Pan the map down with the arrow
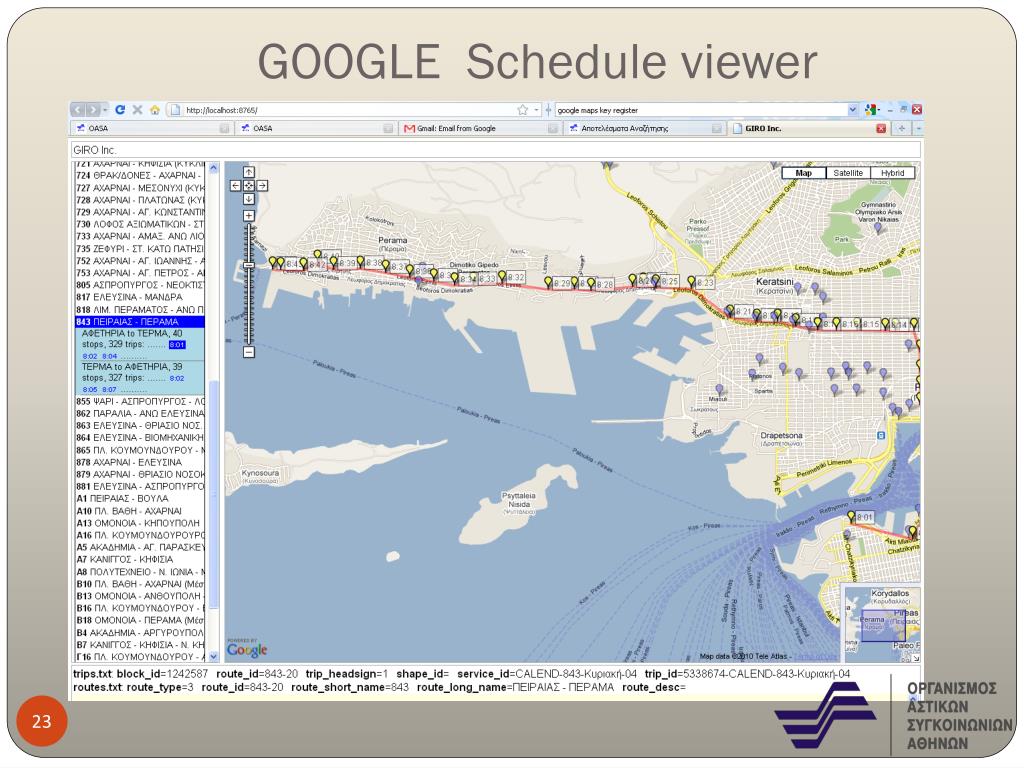Image resolution: width=1024 pixels, height=768 pixels. coord(249,199)
